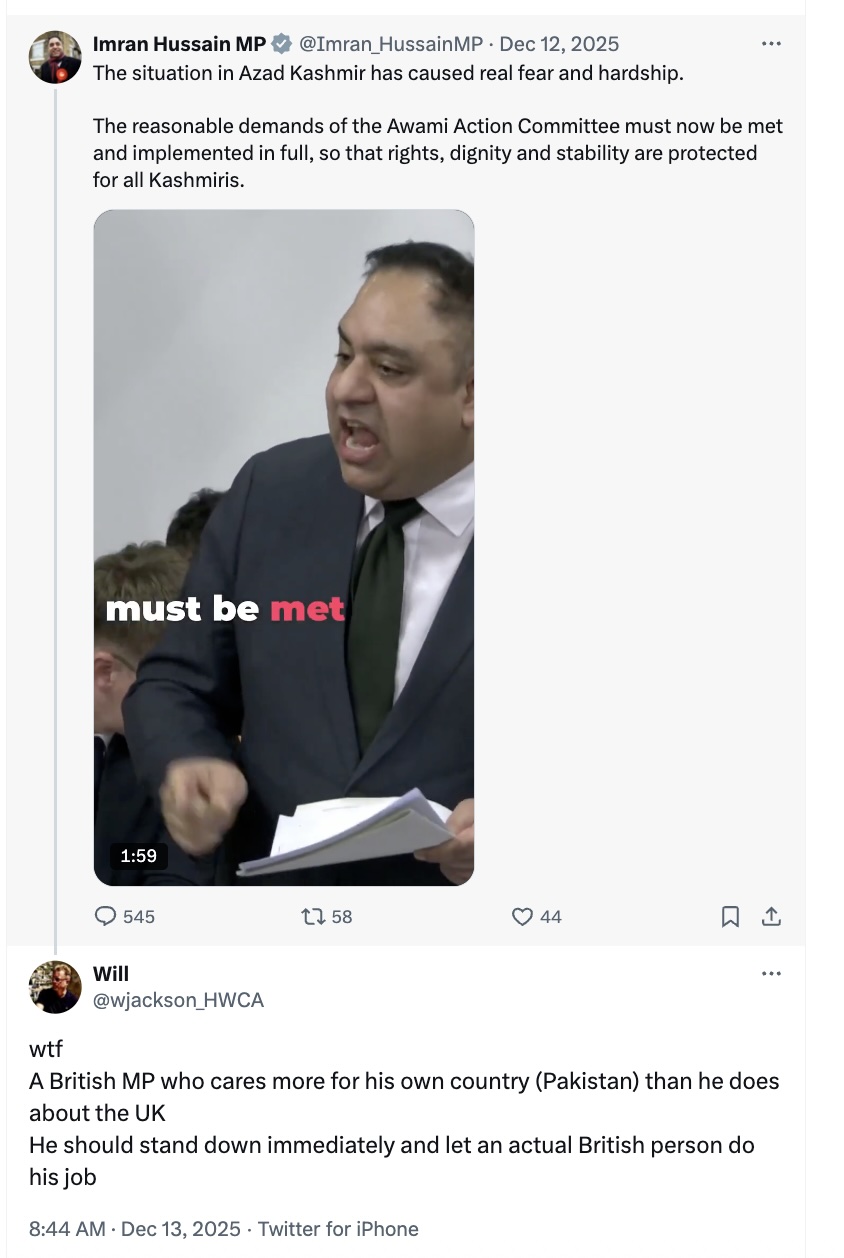
Task: Open the @Imran_HussainMP handle link
Action: pos(392,44)
